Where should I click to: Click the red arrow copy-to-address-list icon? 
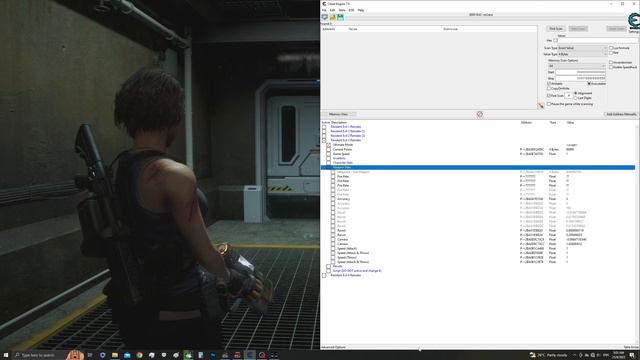tap(541, 106)
